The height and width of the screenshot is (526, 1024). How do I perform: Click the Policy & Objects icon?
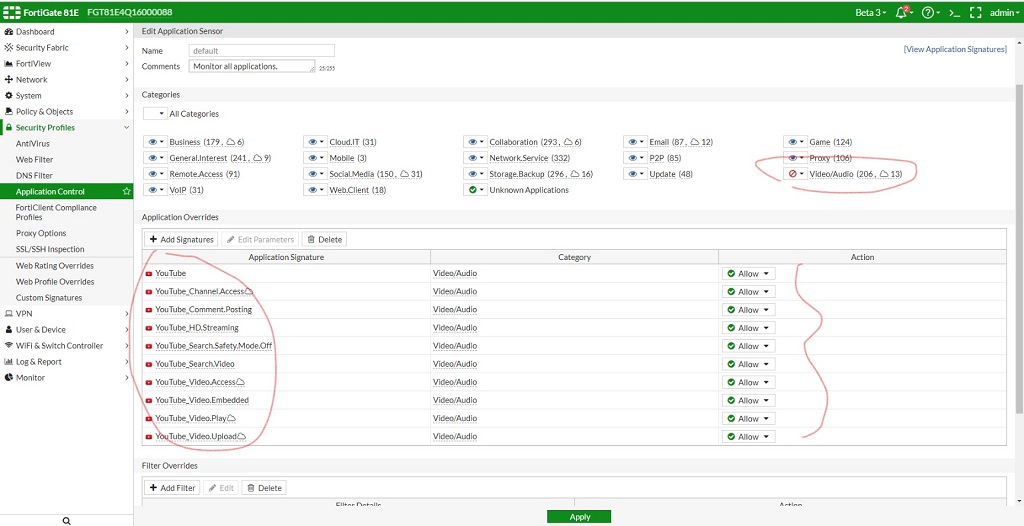coord(8,112)
